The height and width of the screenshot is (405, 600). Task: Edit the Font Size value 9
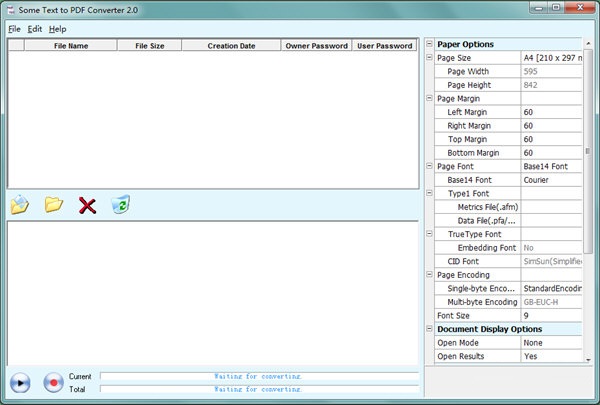[x=551, y=316]
